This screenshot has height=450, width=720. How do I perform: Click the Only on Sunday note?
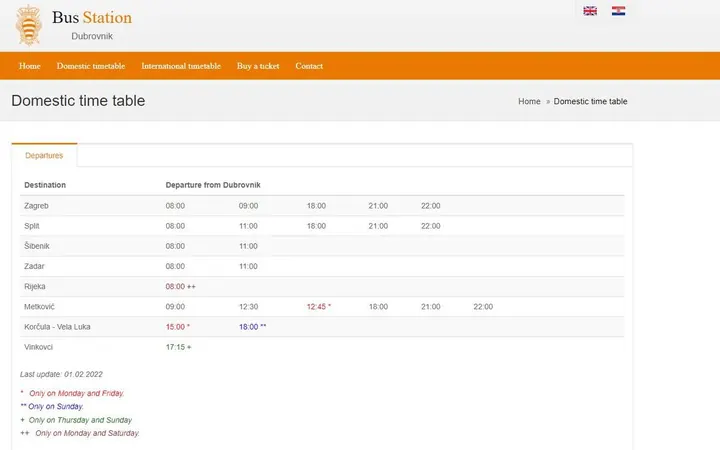(52, 406)
